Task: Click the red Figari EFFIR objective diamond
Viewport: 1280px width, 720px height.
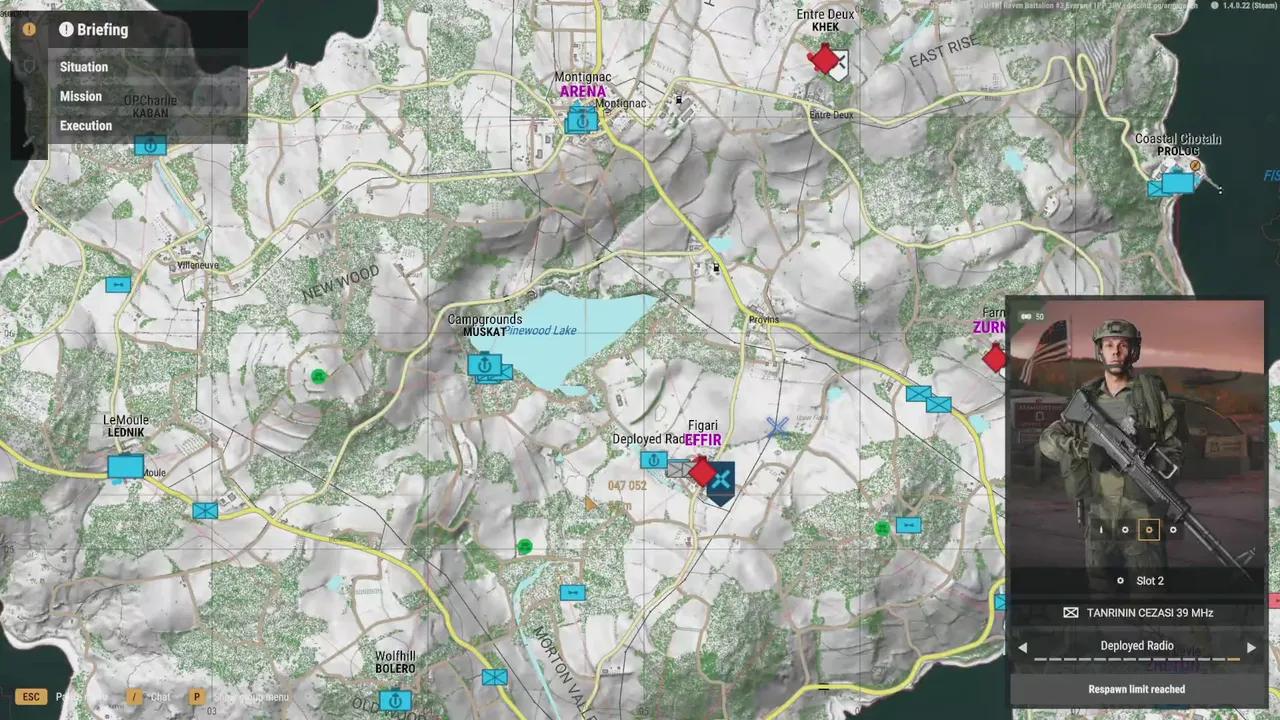Action: point(704,472)
